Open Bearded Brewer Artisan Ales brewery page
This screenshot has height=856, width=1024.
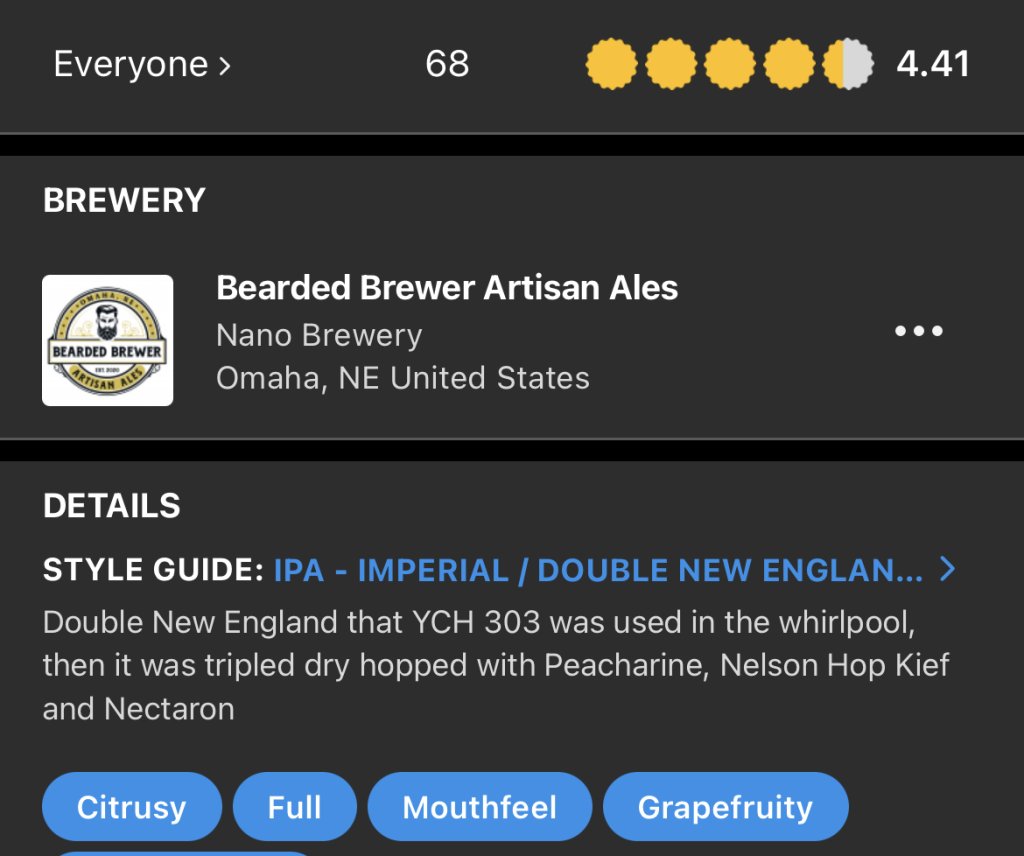[x=447, y=288]
